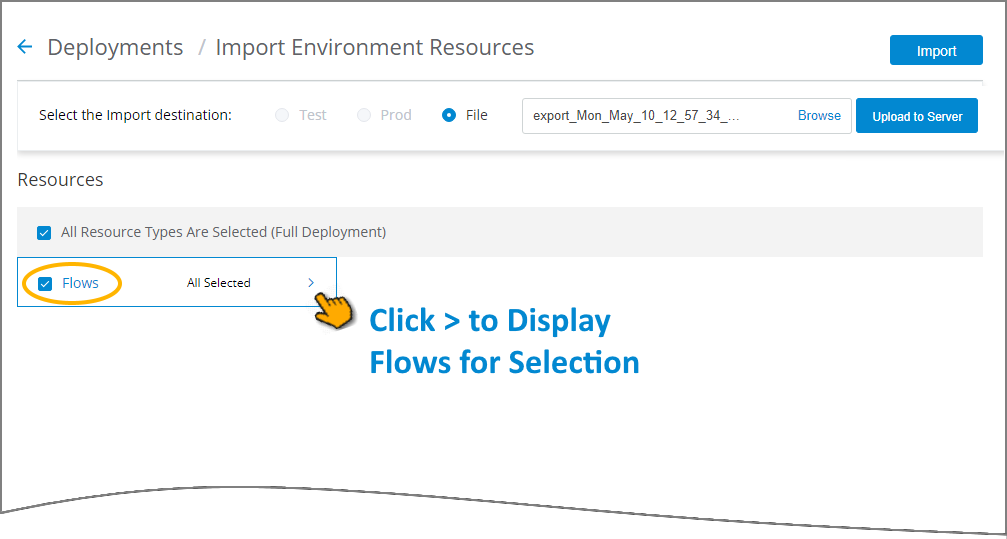
Task: Expand Flows with the chevron arrow
Action: pyautogui.click(x=311, y=283)
